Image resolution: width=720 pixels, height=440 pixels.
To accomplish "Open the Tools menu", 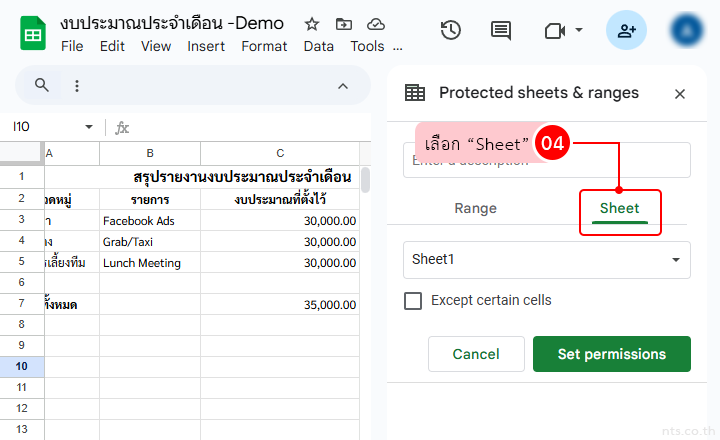I will tap(367, 46).
